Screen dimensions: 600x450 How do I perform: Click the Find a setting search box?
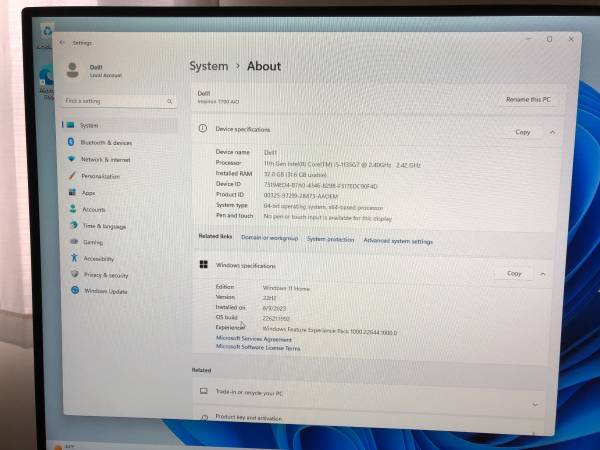click(120, 101)
